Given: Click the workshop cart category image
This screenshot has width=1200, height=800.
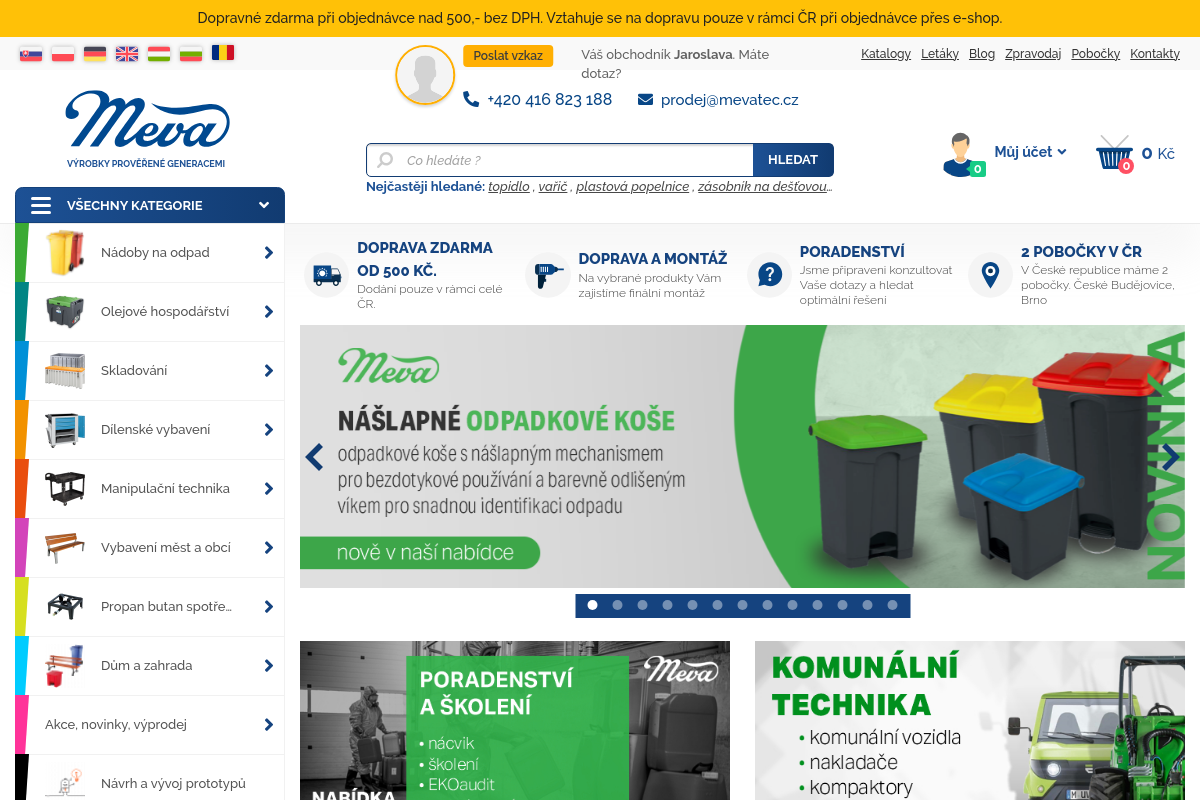Looking at the screenshot, I should 65,430.
